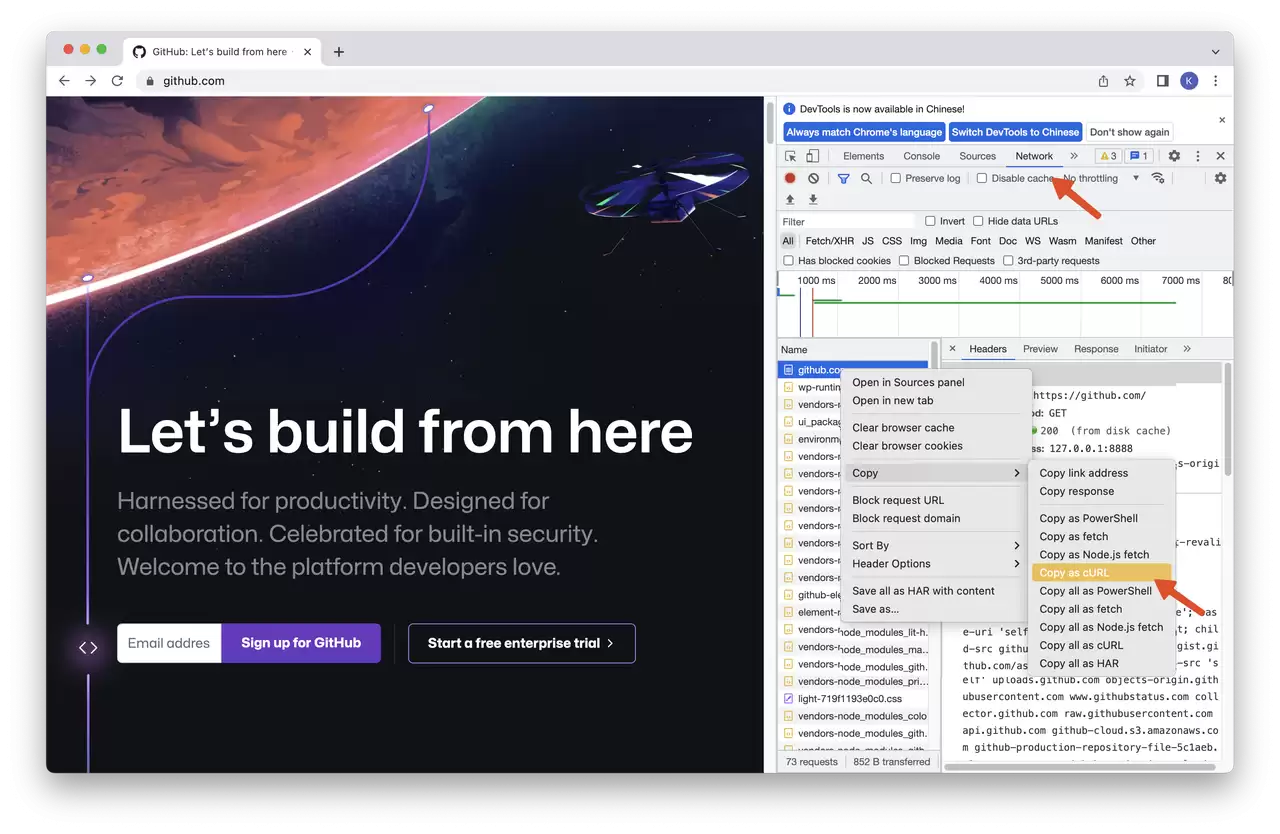Toggle the device toolbar icon

pos(813,156)
